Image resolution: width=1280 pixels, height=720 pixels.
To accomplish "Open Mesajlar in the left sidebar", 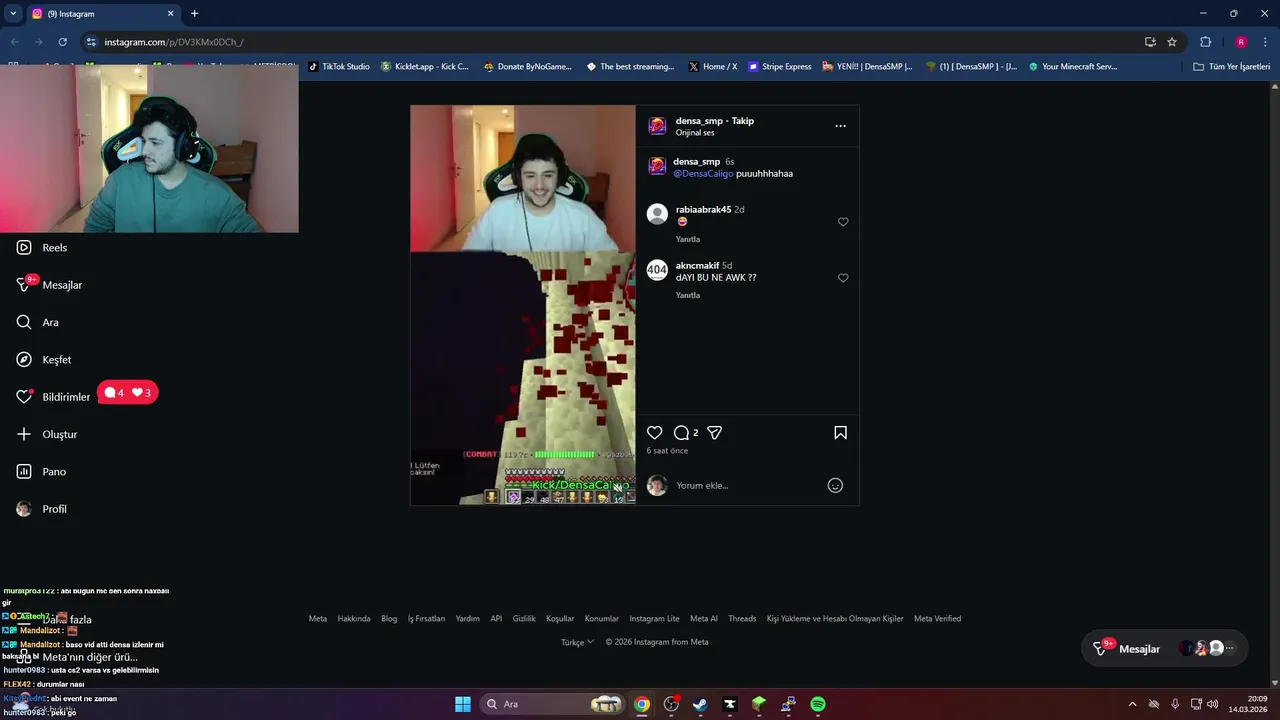I will pos(50,285).
